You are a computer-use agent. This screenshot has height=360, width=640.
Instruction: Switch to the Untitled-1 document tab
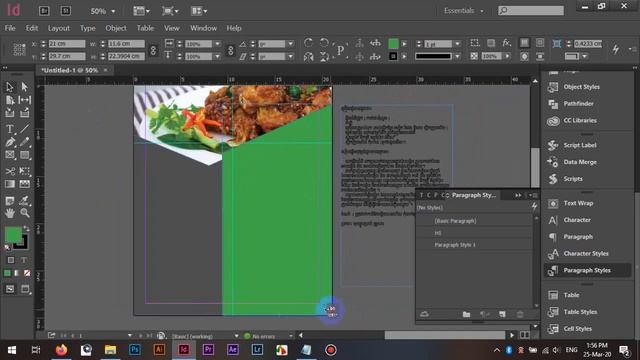pyautogui.click(x=69, y=70)
